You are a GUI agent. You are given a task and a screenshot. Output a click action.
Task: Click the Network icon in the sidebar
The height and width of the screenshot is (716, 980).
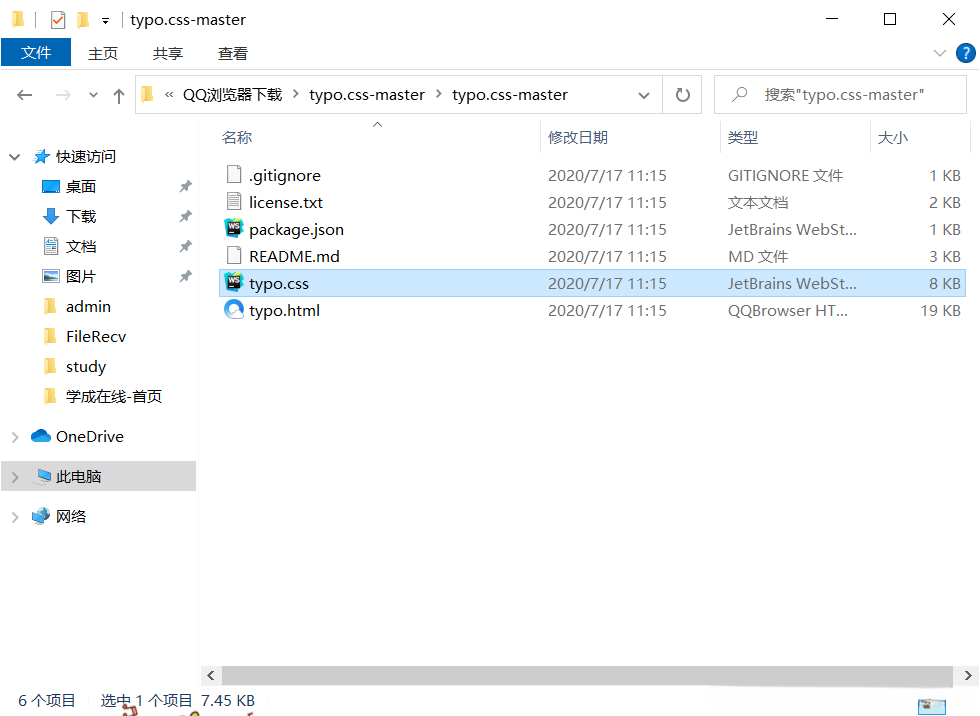[41, 516]
